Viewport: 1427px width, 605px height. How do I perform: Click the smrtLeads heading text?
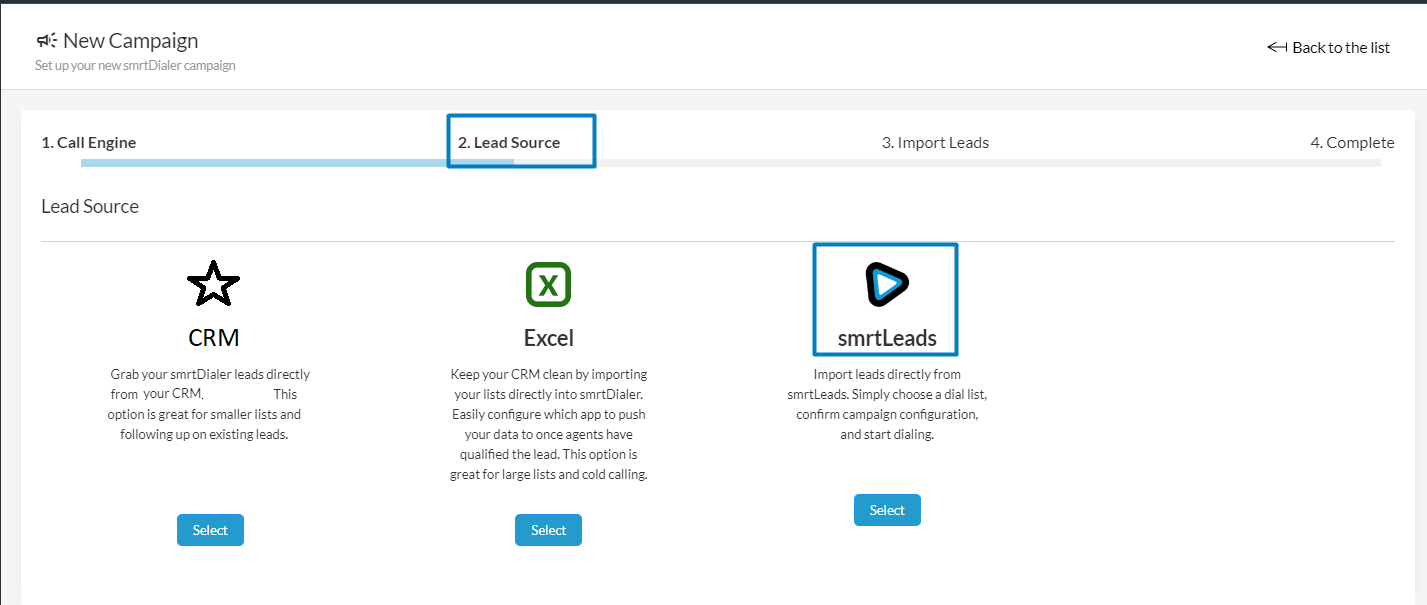[x=887, y=338]
